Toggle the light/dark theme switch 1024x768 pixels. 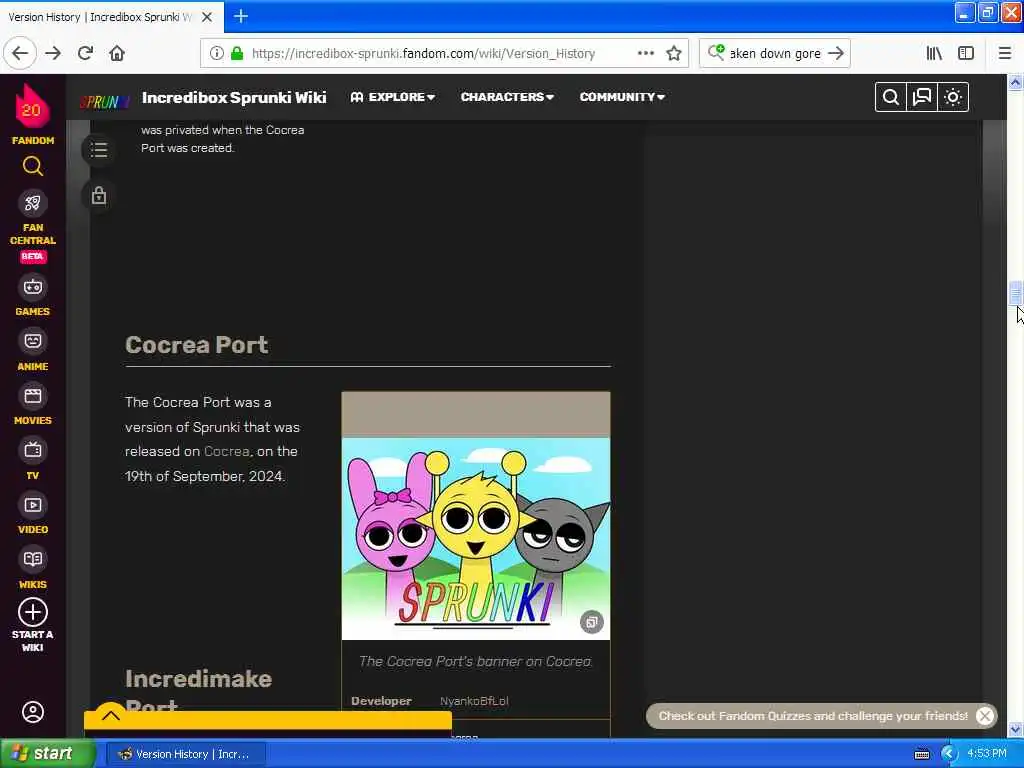tap(953, 97)
